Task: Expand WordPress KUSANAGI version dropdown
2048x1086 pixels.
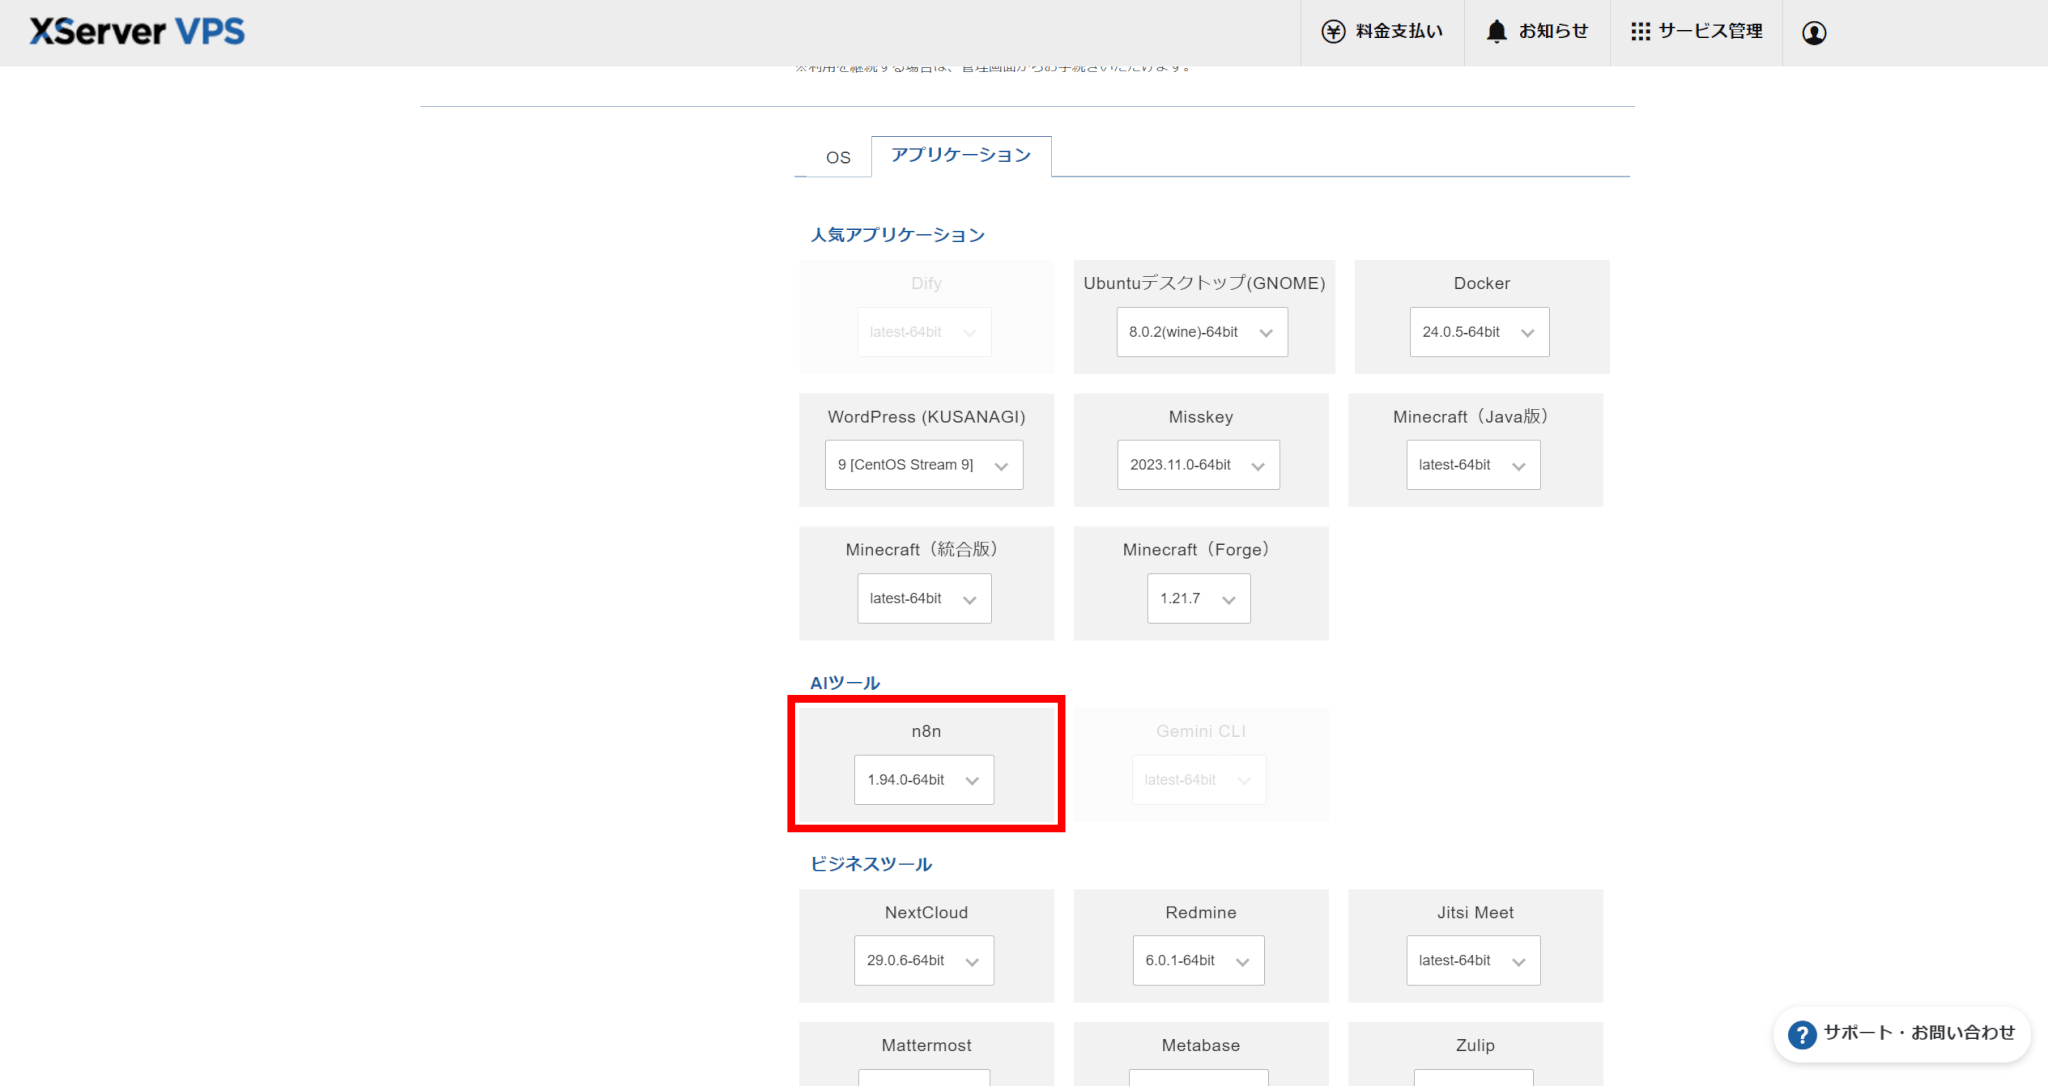Action: (x=924, y=465)
